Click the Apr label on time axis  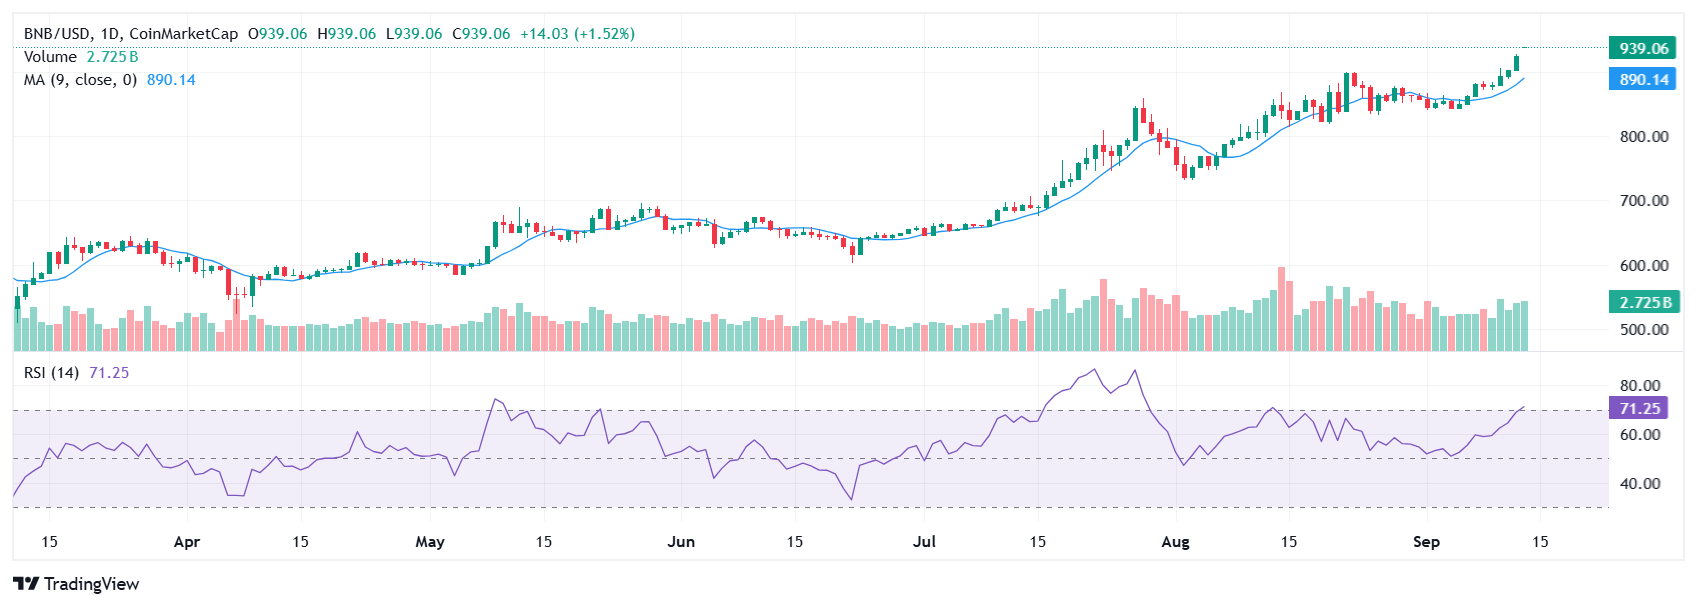pyautogui.click(x=187, y=542)
